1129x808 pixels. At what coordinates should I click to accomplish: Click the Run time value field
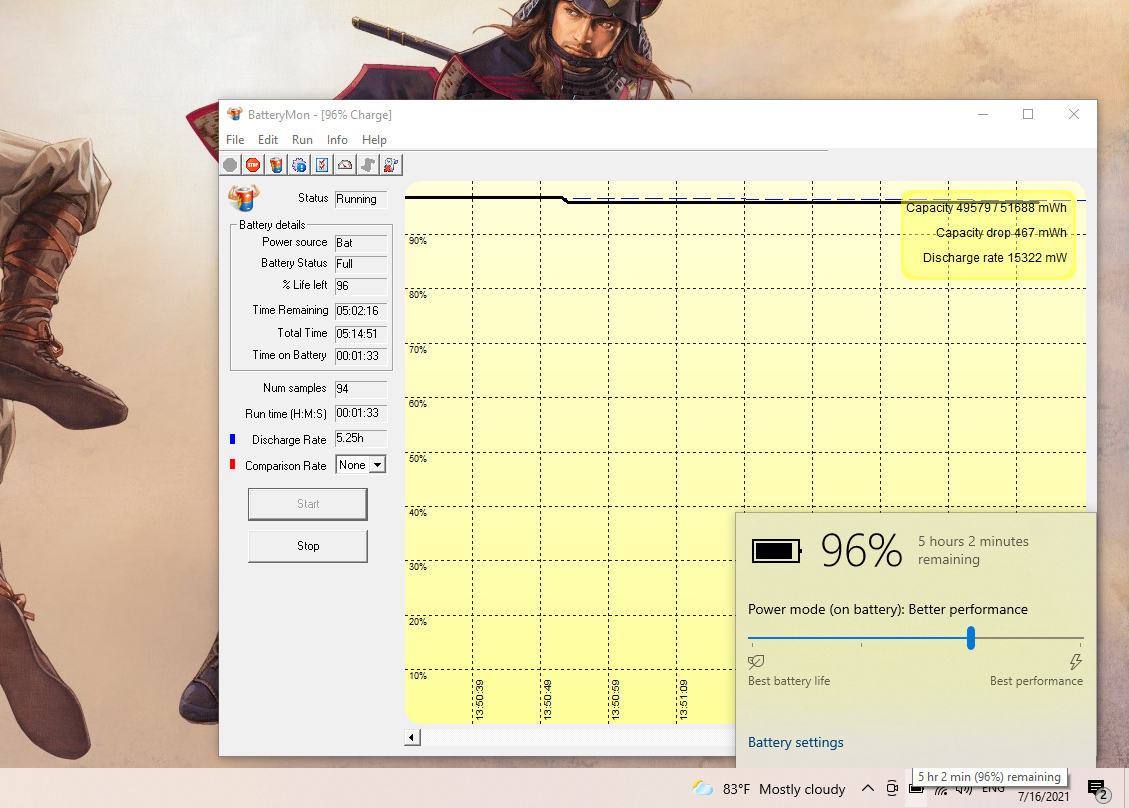(x=361, y=413)
